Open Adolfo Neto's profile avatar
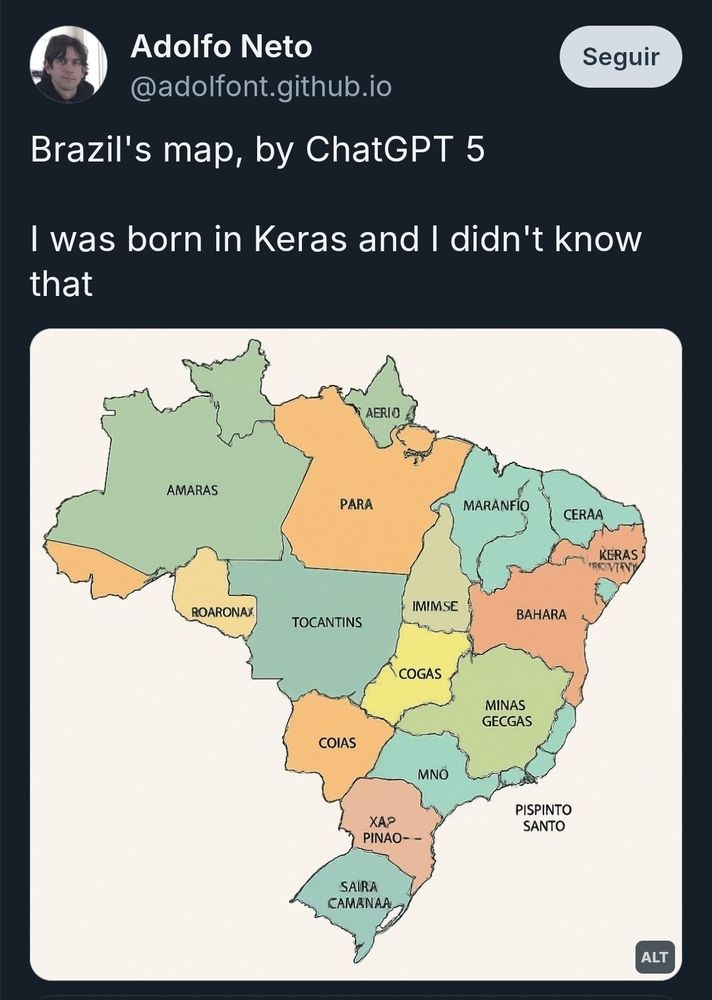 [68, 64]
